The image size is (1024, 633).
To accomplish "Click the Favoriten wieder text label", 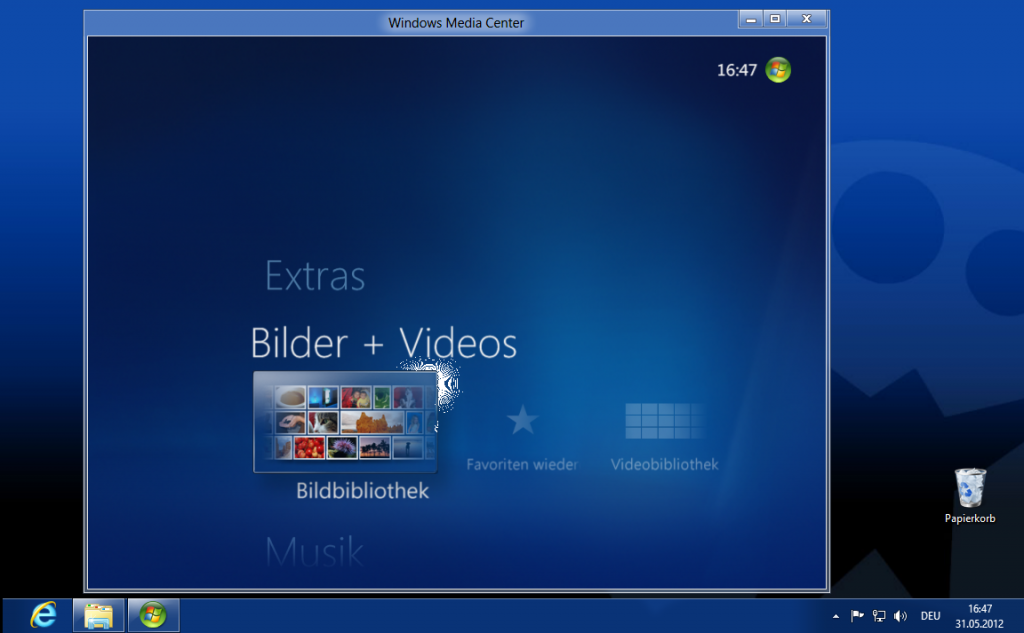I will click(523, 464).
